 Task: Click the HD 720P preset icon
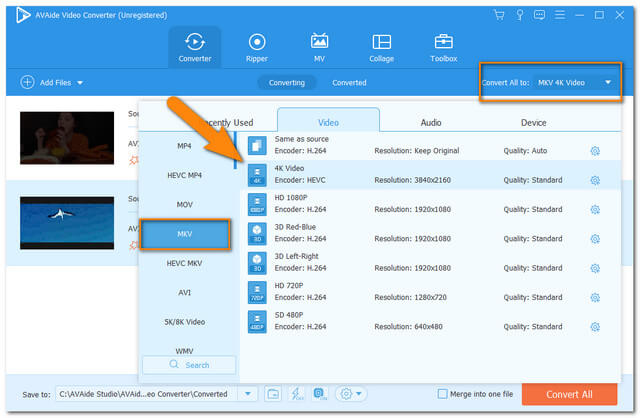[257, 292]
